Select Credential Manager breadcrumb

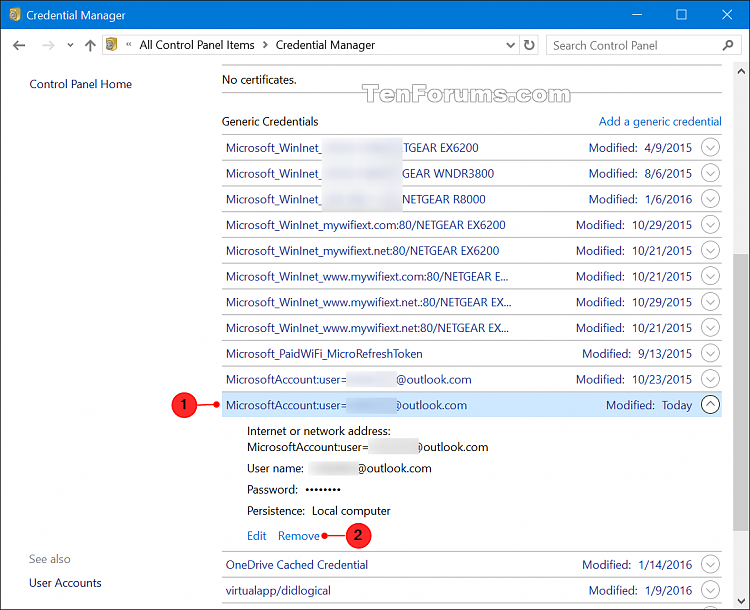coord(325,45)
